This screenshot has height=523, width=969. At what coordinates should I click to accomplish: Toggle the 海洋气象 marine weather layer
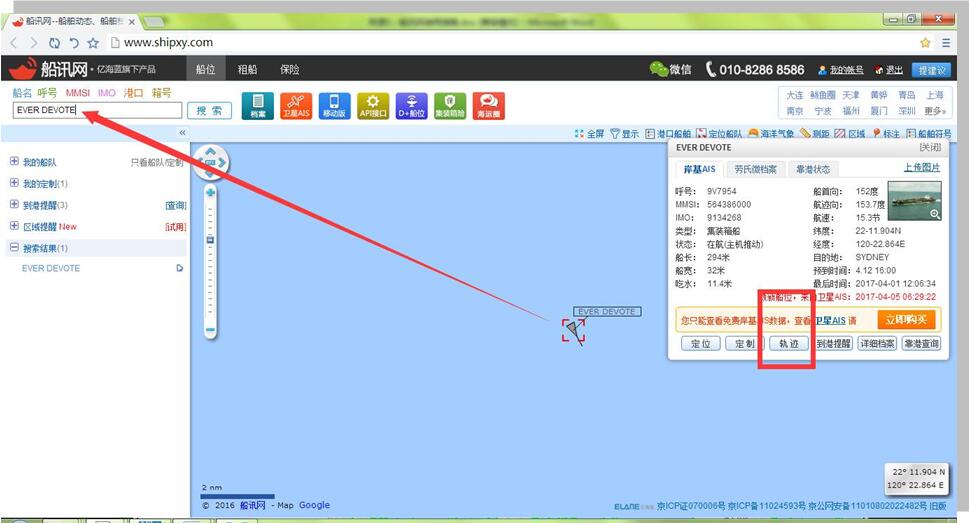point(770,133)
